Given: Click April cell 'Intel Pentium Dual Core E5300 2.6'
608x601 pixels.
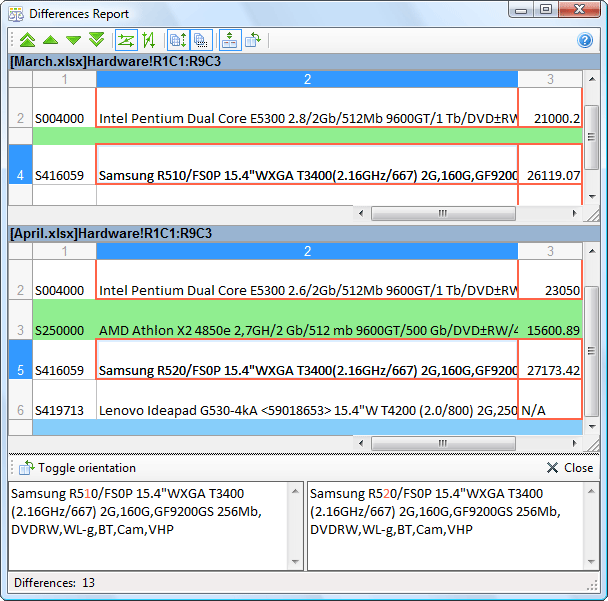Looking at the screenshot, I should click(x=307, y=280).
